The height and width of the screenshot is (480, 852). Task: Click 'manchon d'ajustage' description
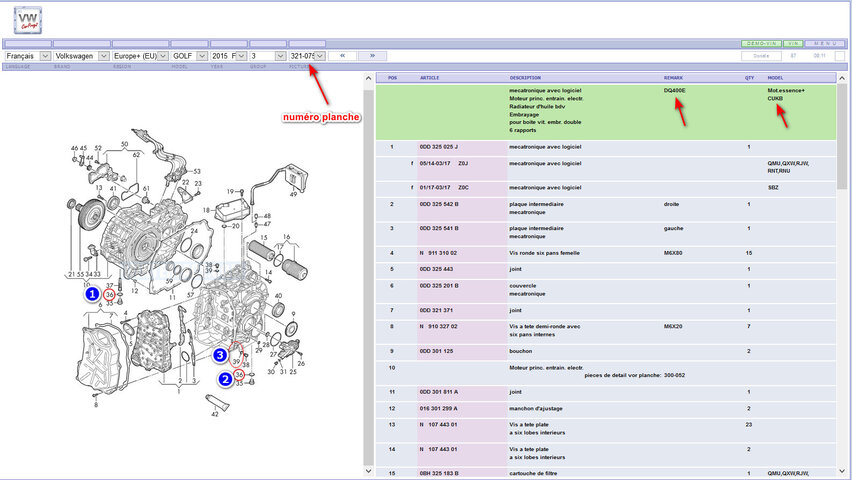[536, 408]
